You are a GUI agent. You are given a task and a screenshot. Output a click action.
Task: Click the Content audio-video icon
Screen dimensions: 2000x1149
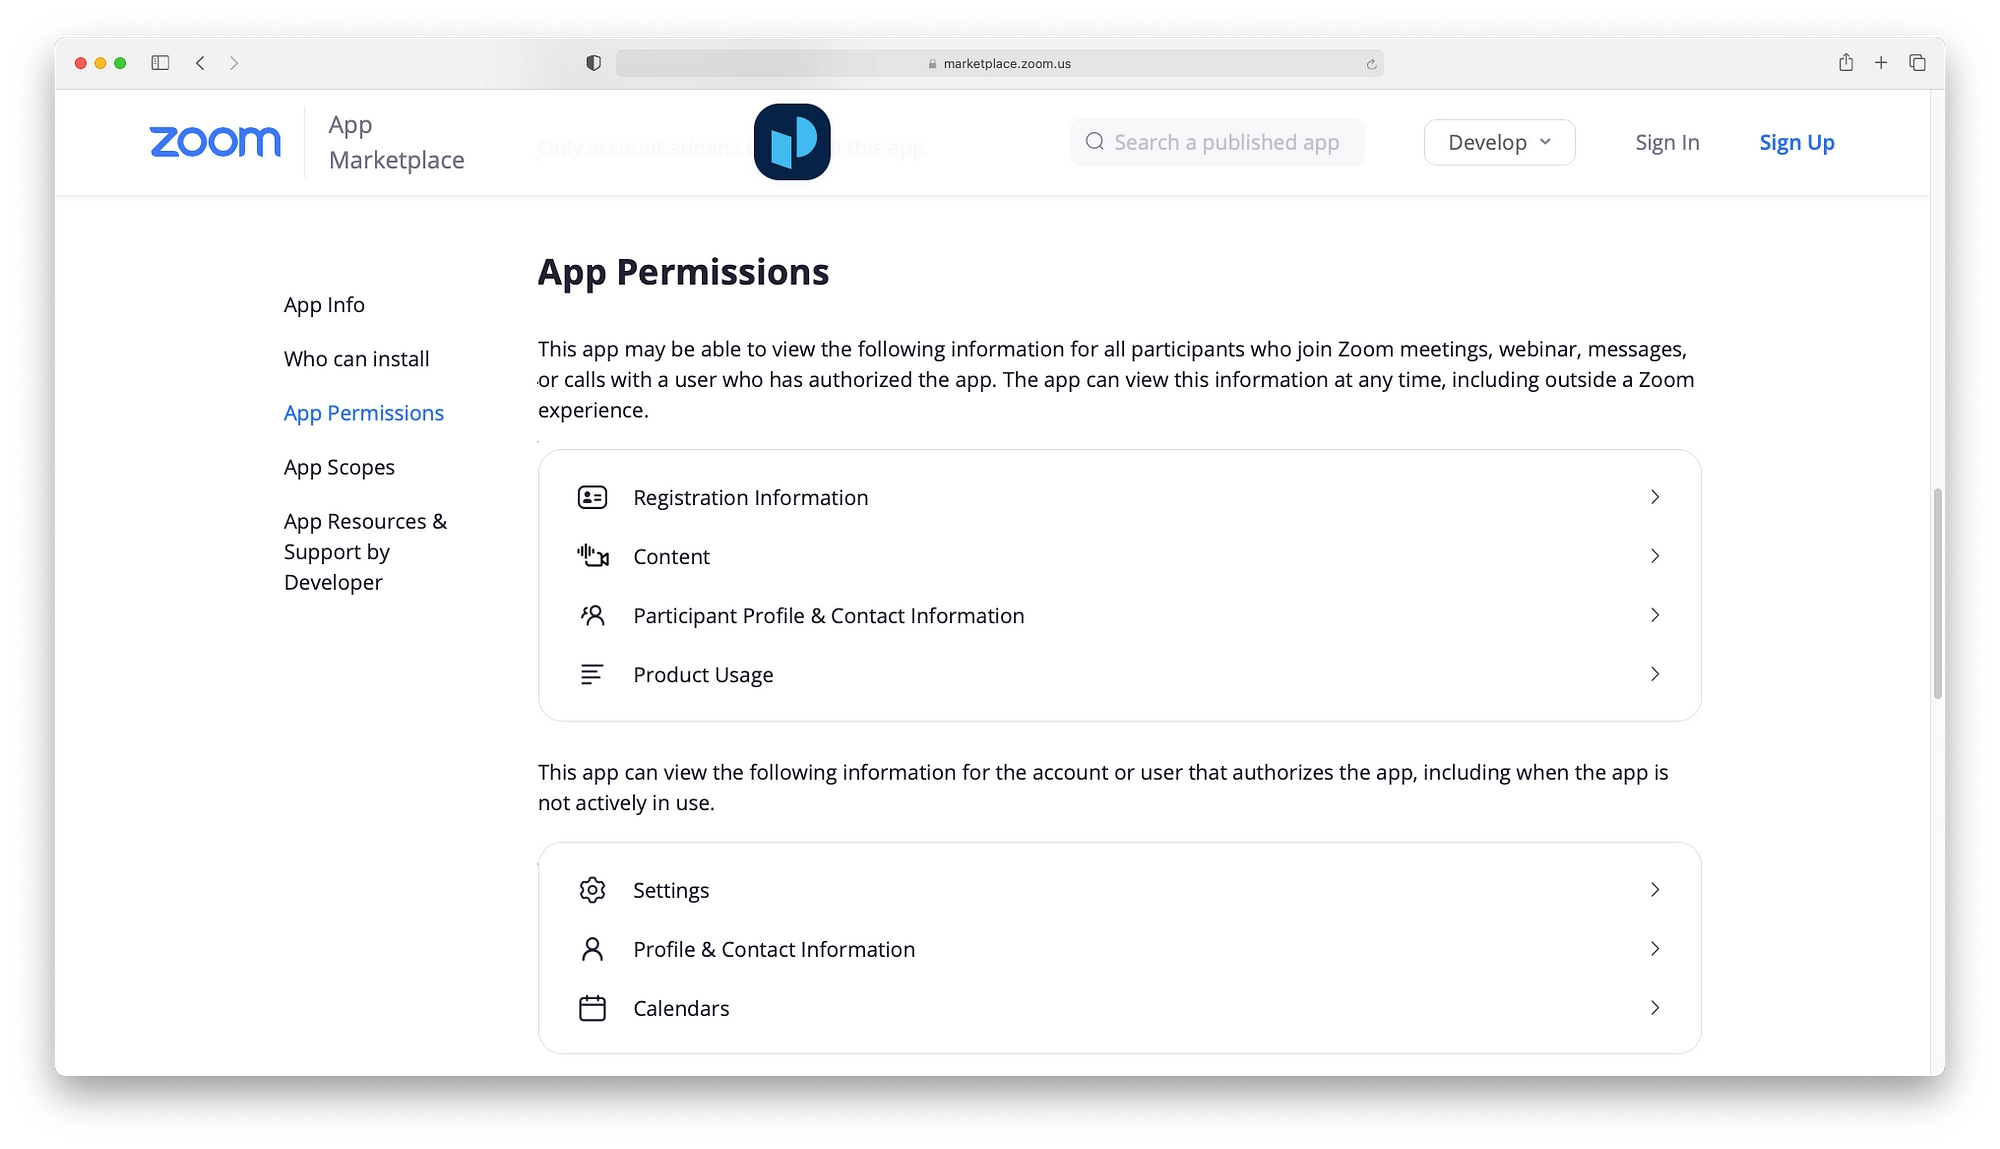(592, 556)
